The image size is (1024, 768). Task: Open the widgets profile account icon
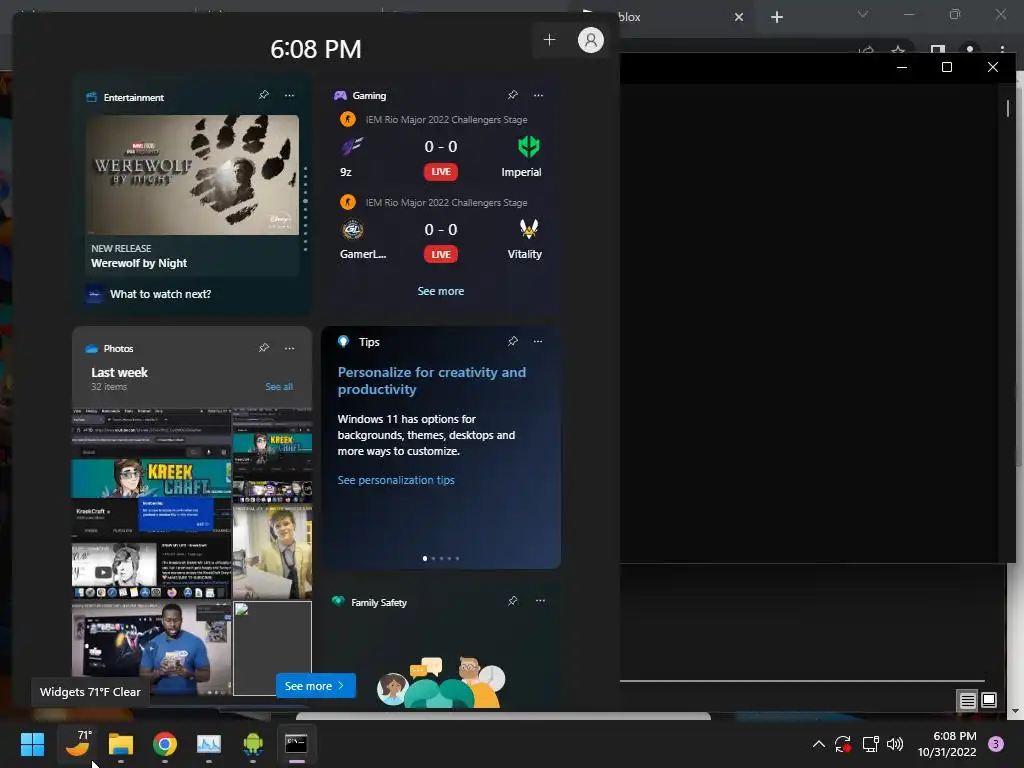coord(590,40)
